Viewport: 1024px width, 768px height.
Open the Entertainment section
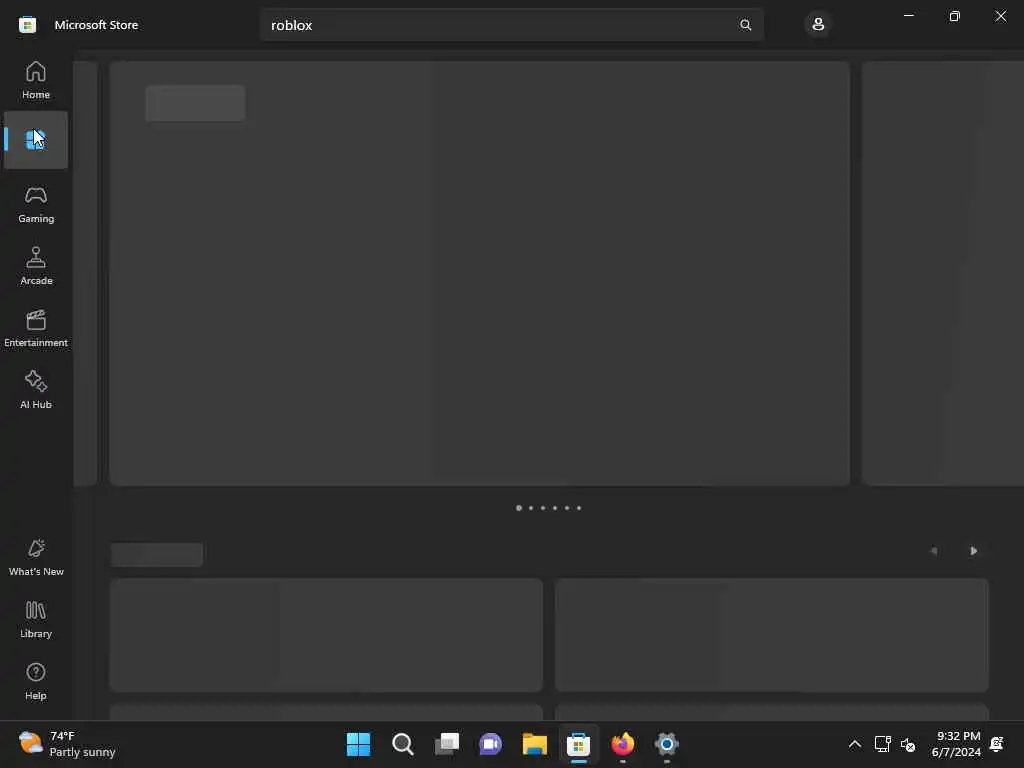pyautogui.click(x=36, y=328)
